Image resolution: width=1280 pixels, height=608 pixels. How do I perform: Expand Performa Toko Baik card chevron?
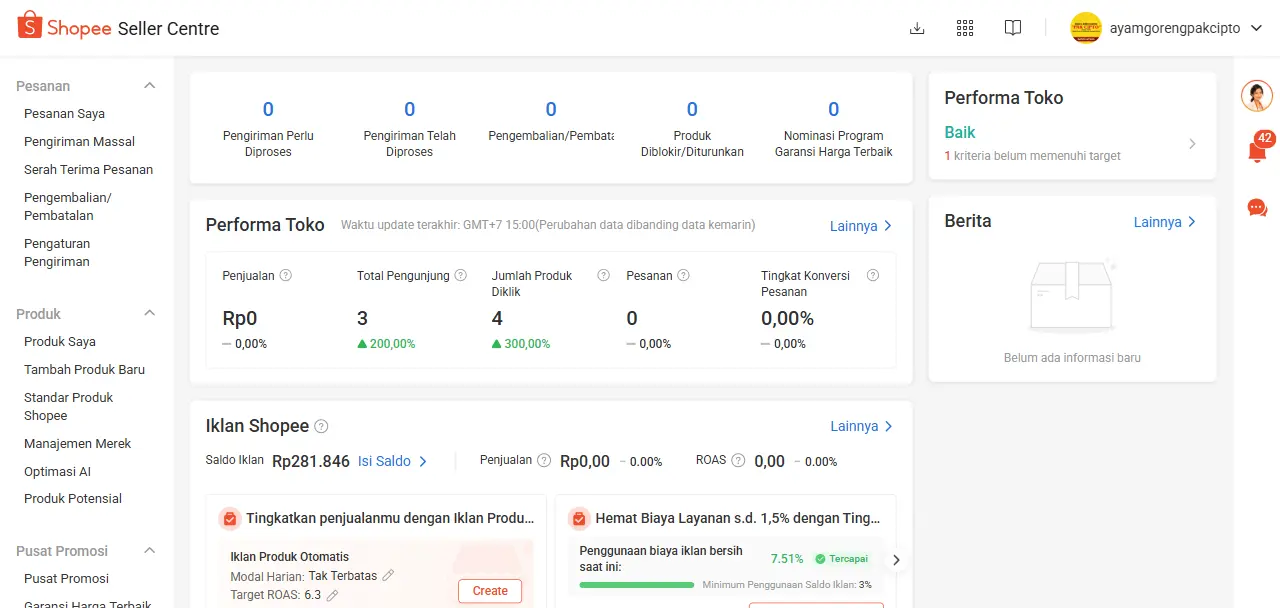click(x=1192, y=144)
